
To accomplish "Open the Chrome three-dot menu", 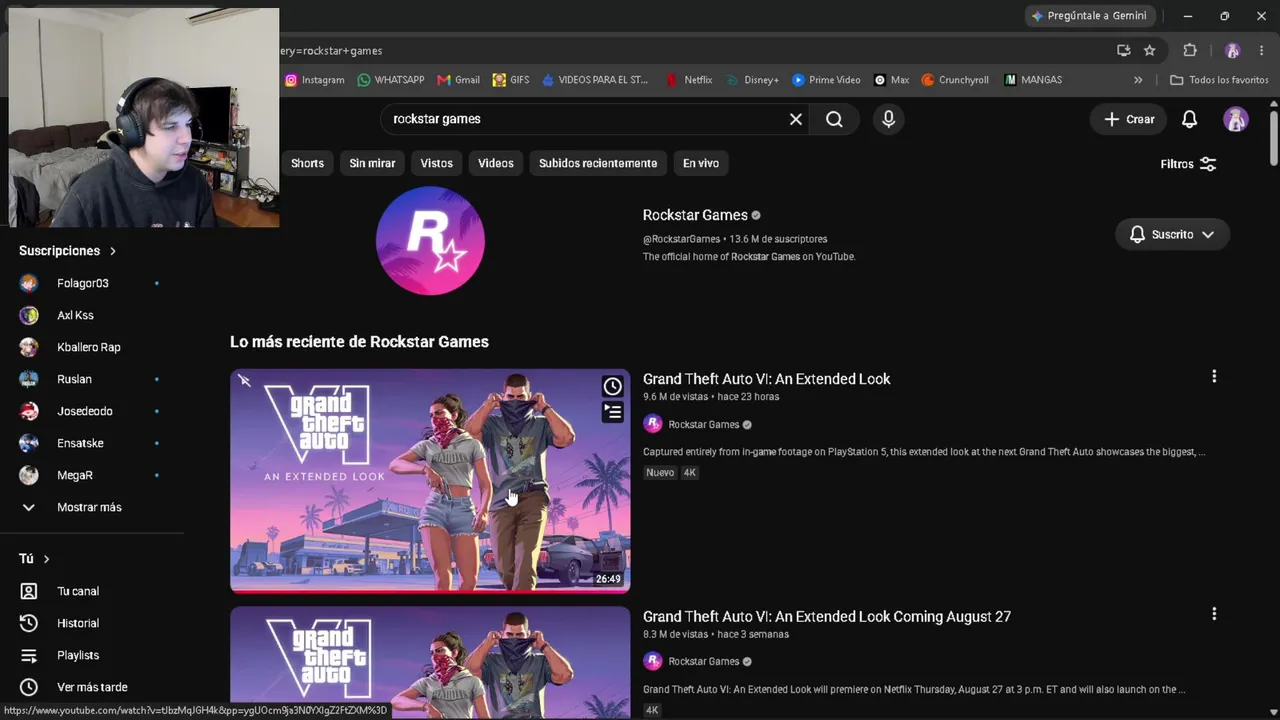I will (x=1261, y=50).
